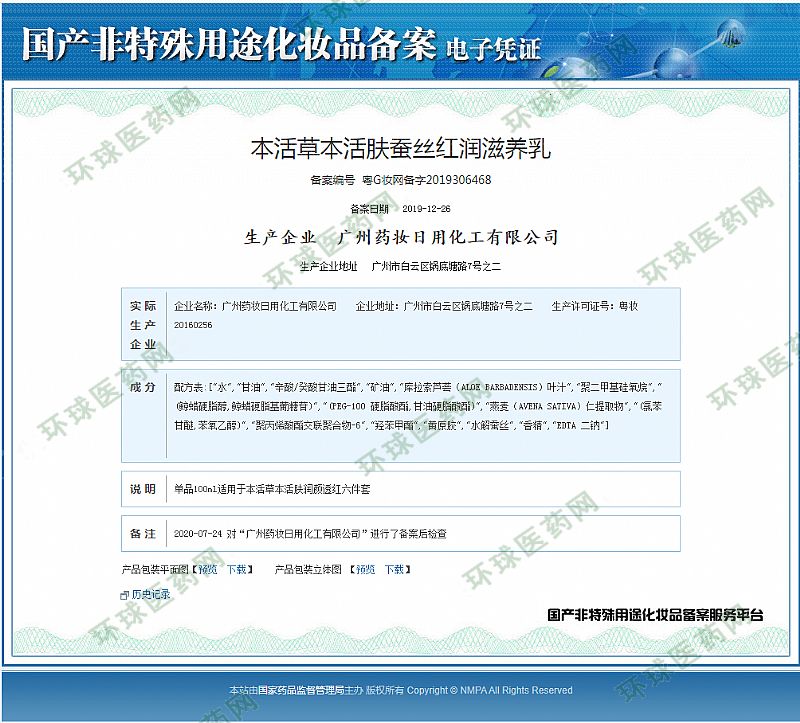Click the 生产企业 广州药妆日用化工有限公司 heading
Image resolution: width=800 pixels, height=723 pixels.
(400, 238)
